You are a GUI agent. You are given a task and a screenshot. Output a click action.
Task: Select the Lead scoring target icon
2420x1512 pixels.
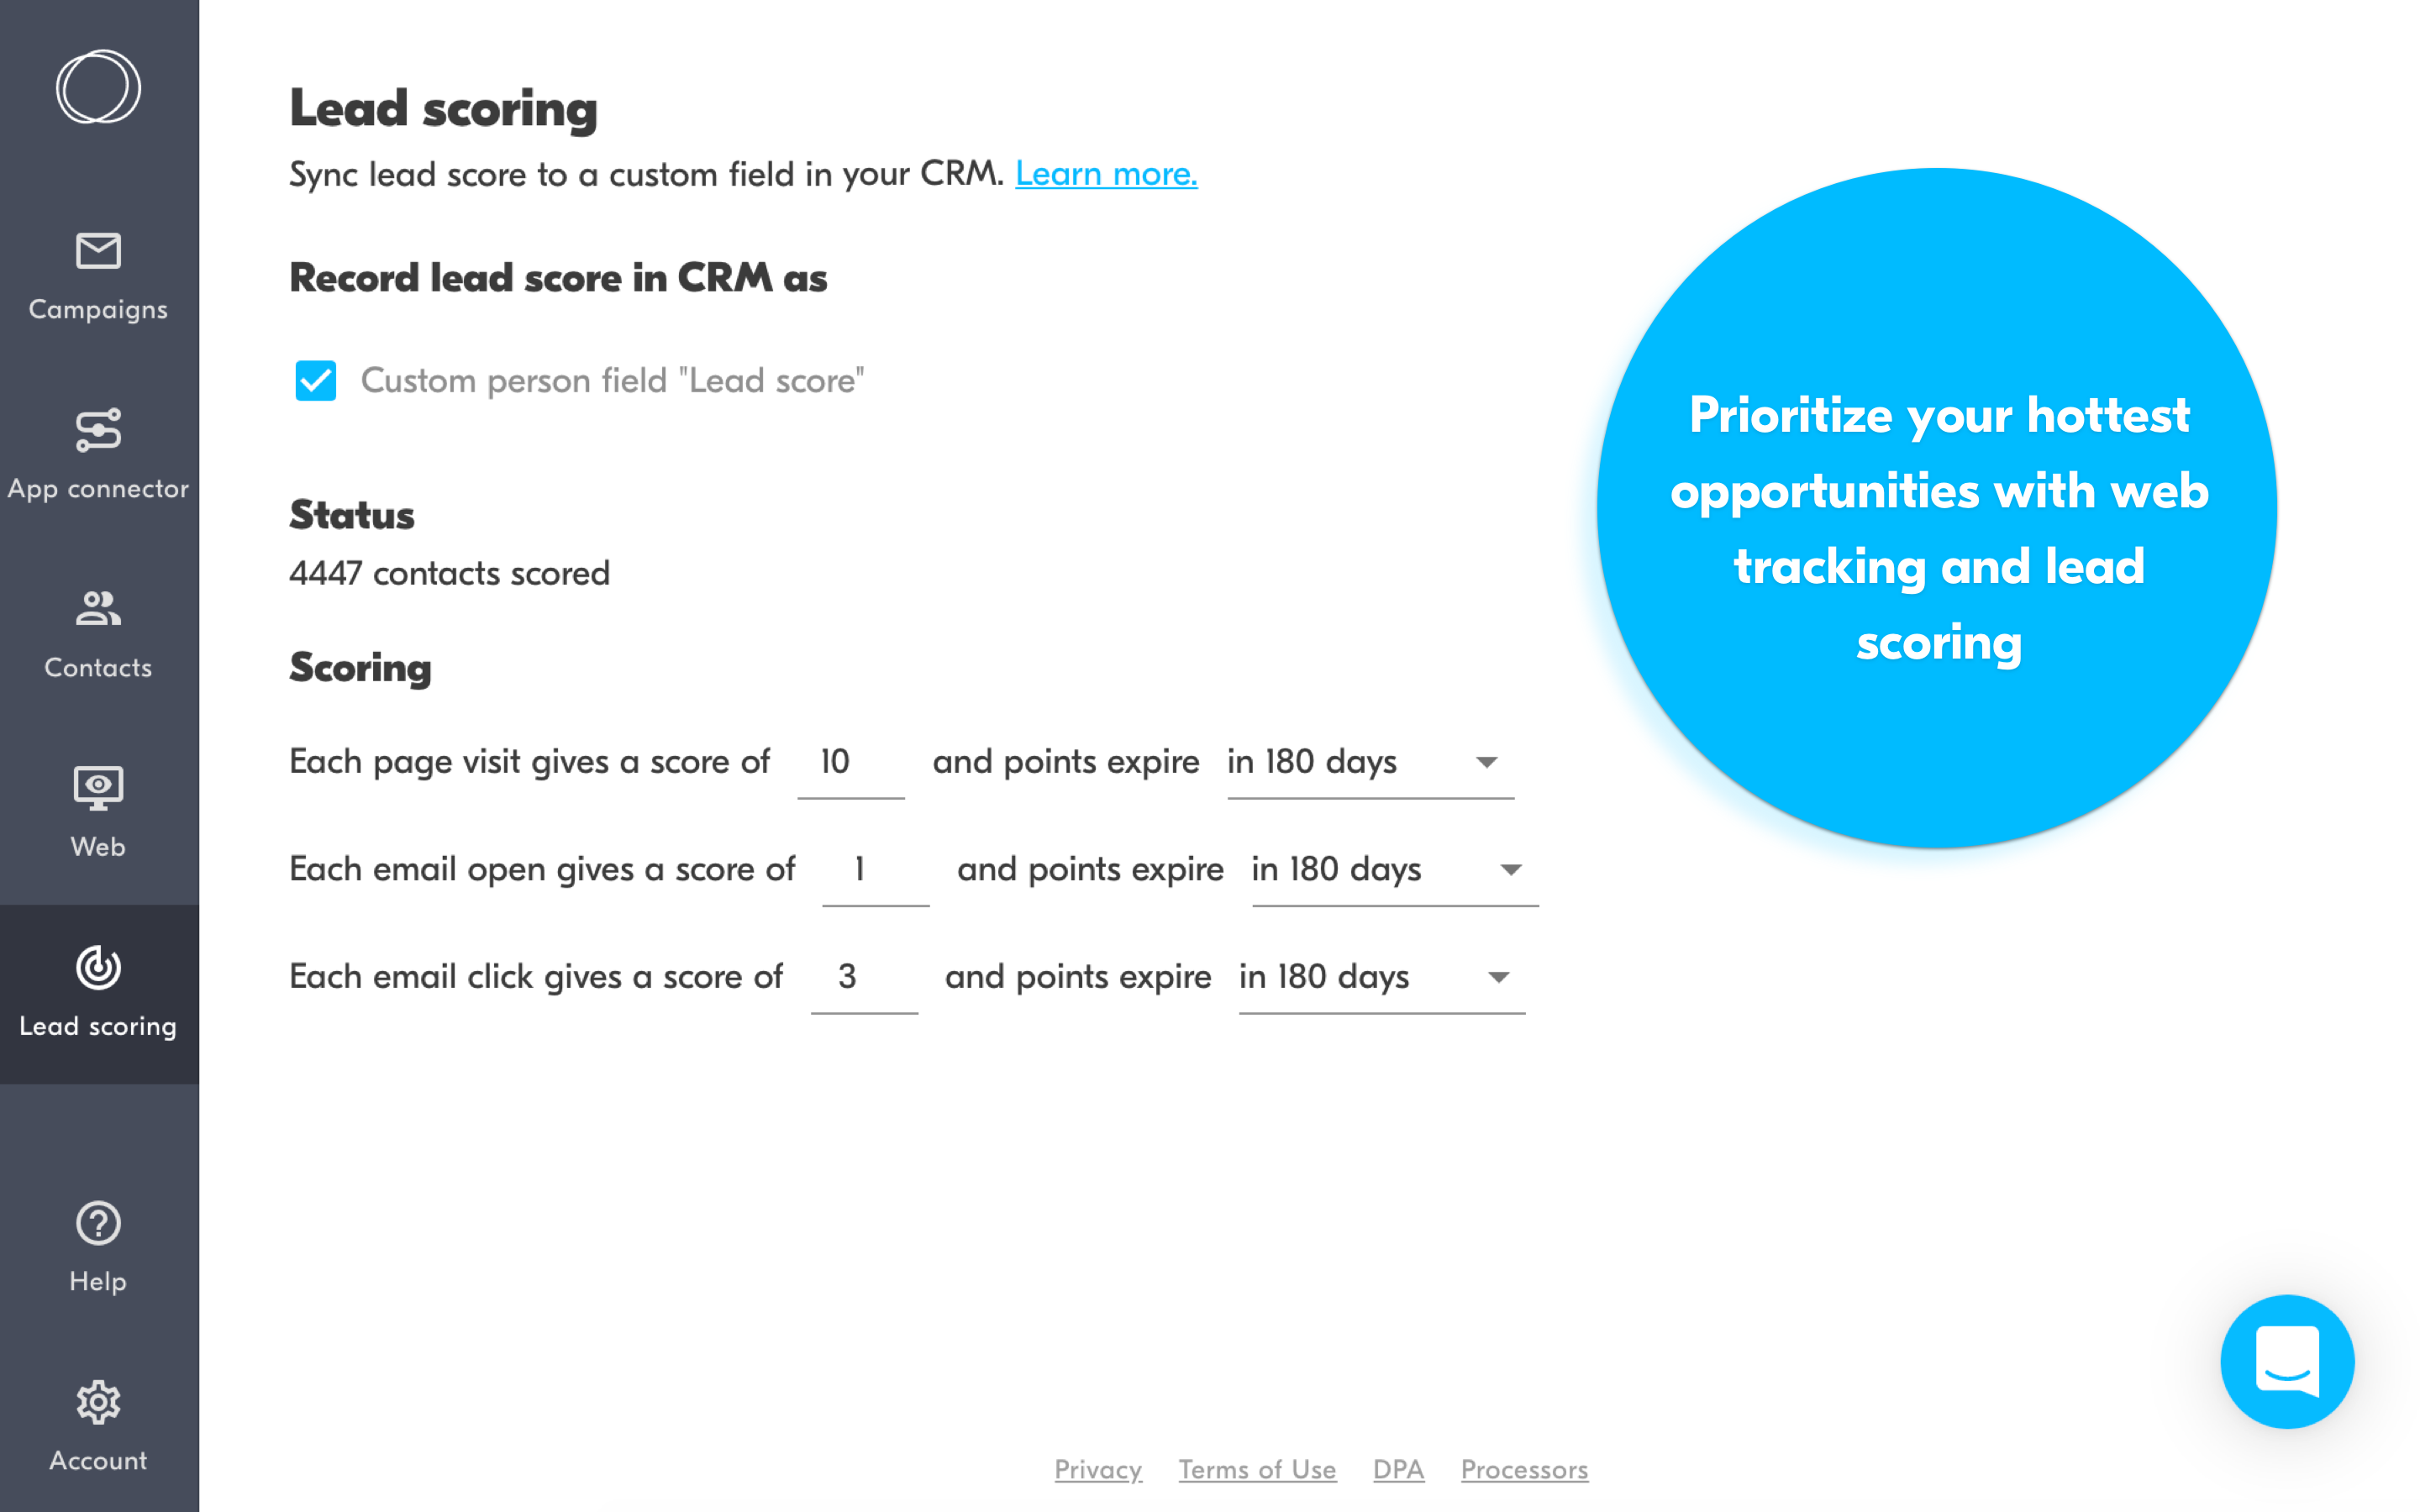pyautogui.click(x=98, y=967)
